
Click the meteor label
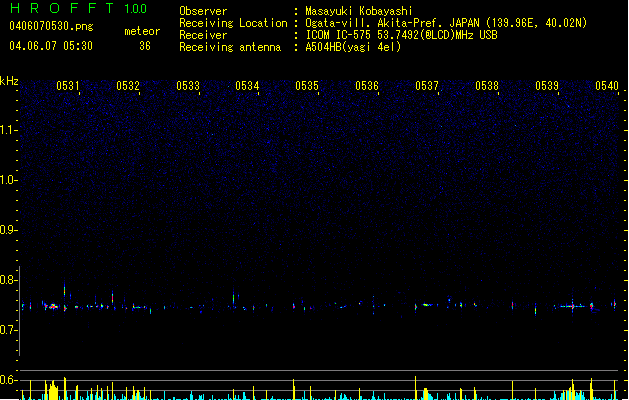[142, 31]
